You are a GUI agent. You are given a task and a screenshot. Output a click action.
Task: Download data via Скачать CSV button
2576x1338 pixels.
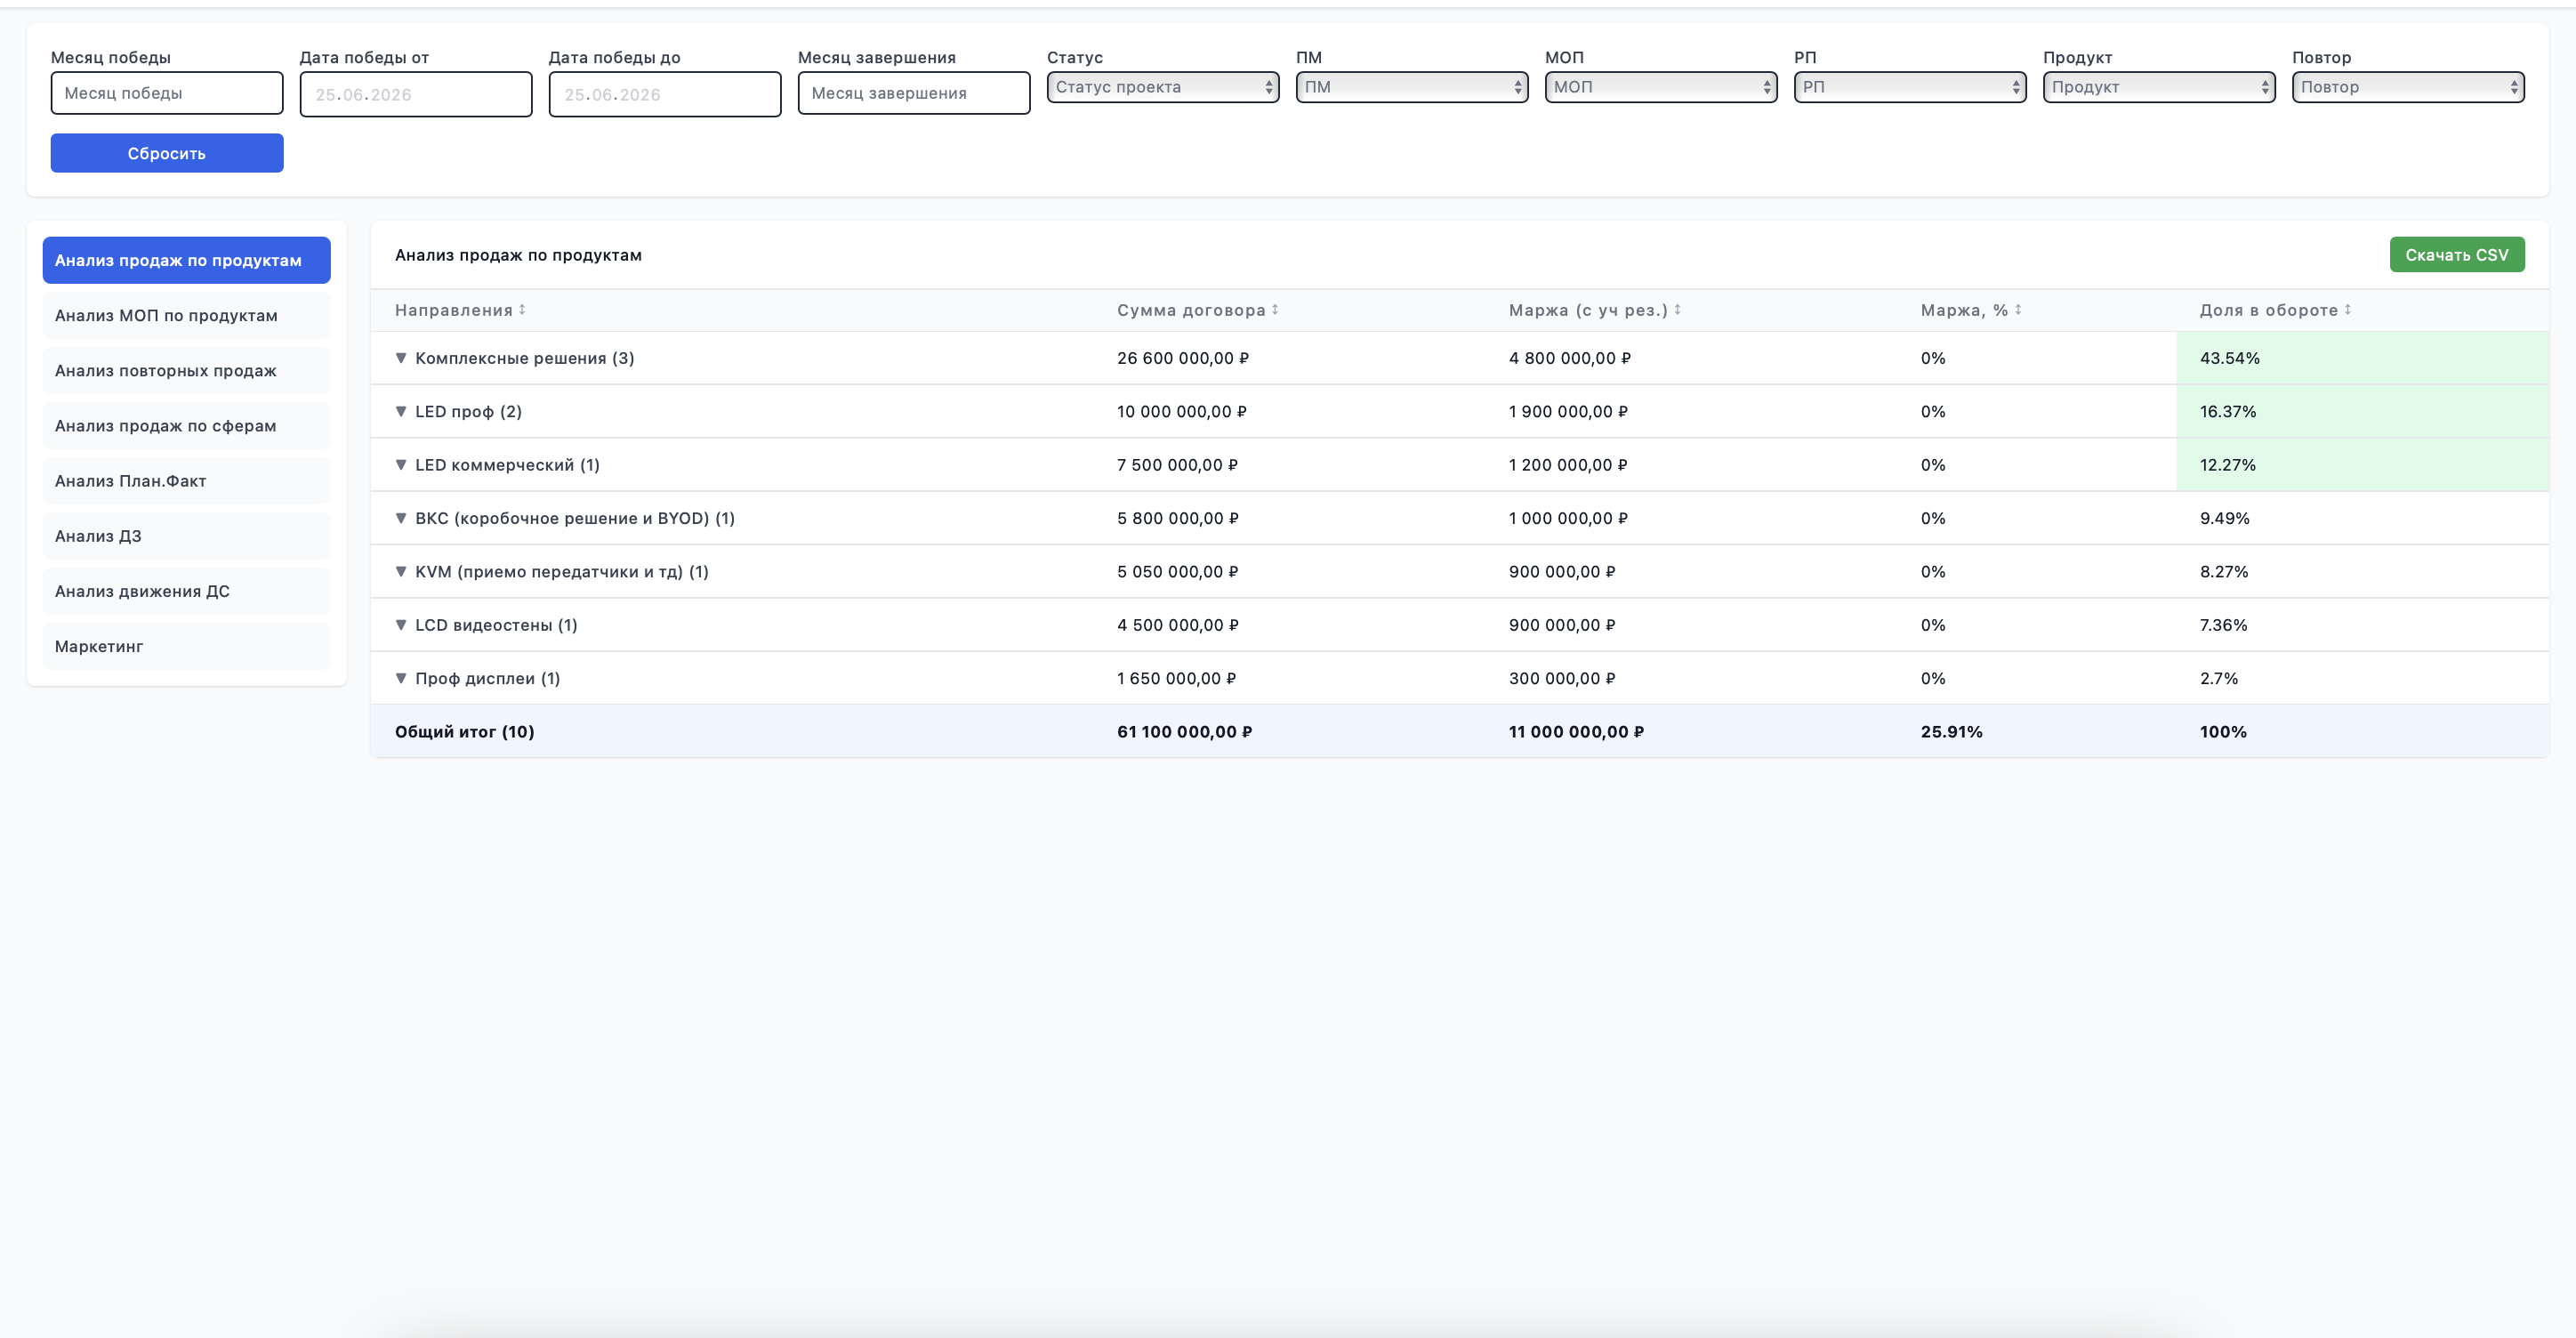click(x=2457, y=255)
